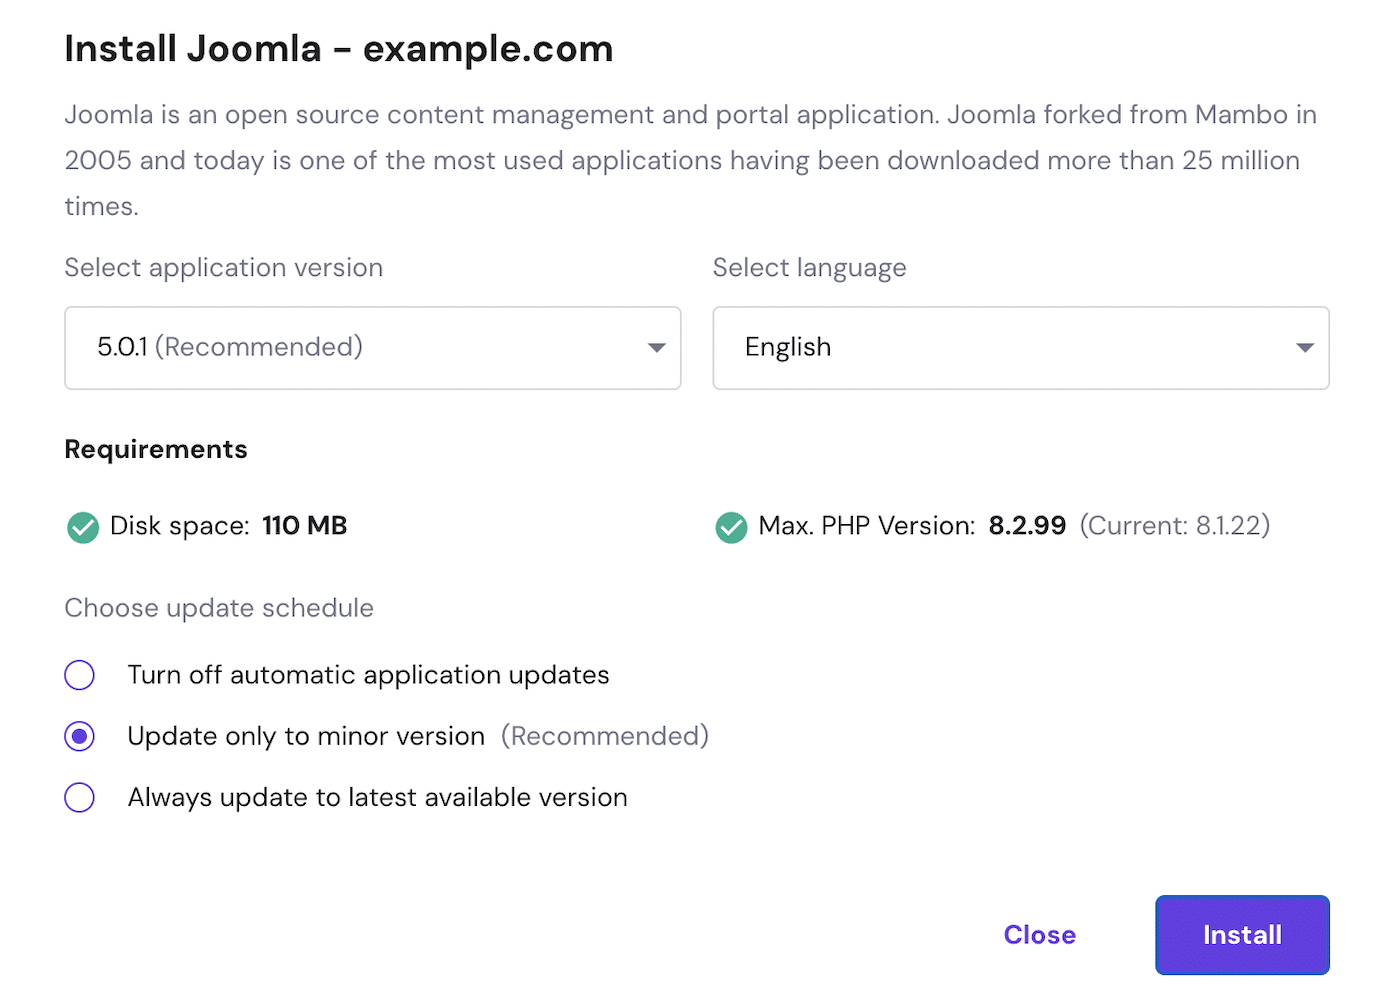Select always update to latest available version
Viewport: 1400px width, 1004px height.
pyautogui.click(x=79, y=797)
